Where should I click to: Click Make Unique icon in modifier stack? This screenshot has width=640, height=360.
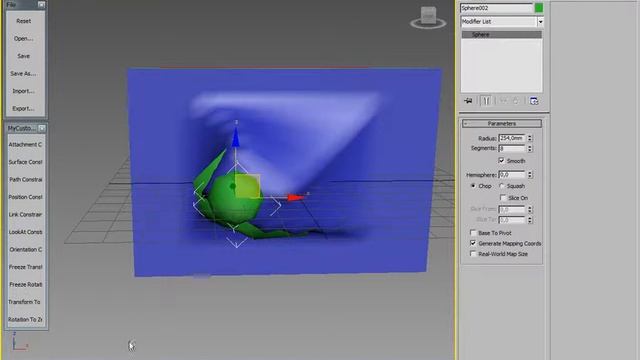pyautogui.click(x=503, y=101)
